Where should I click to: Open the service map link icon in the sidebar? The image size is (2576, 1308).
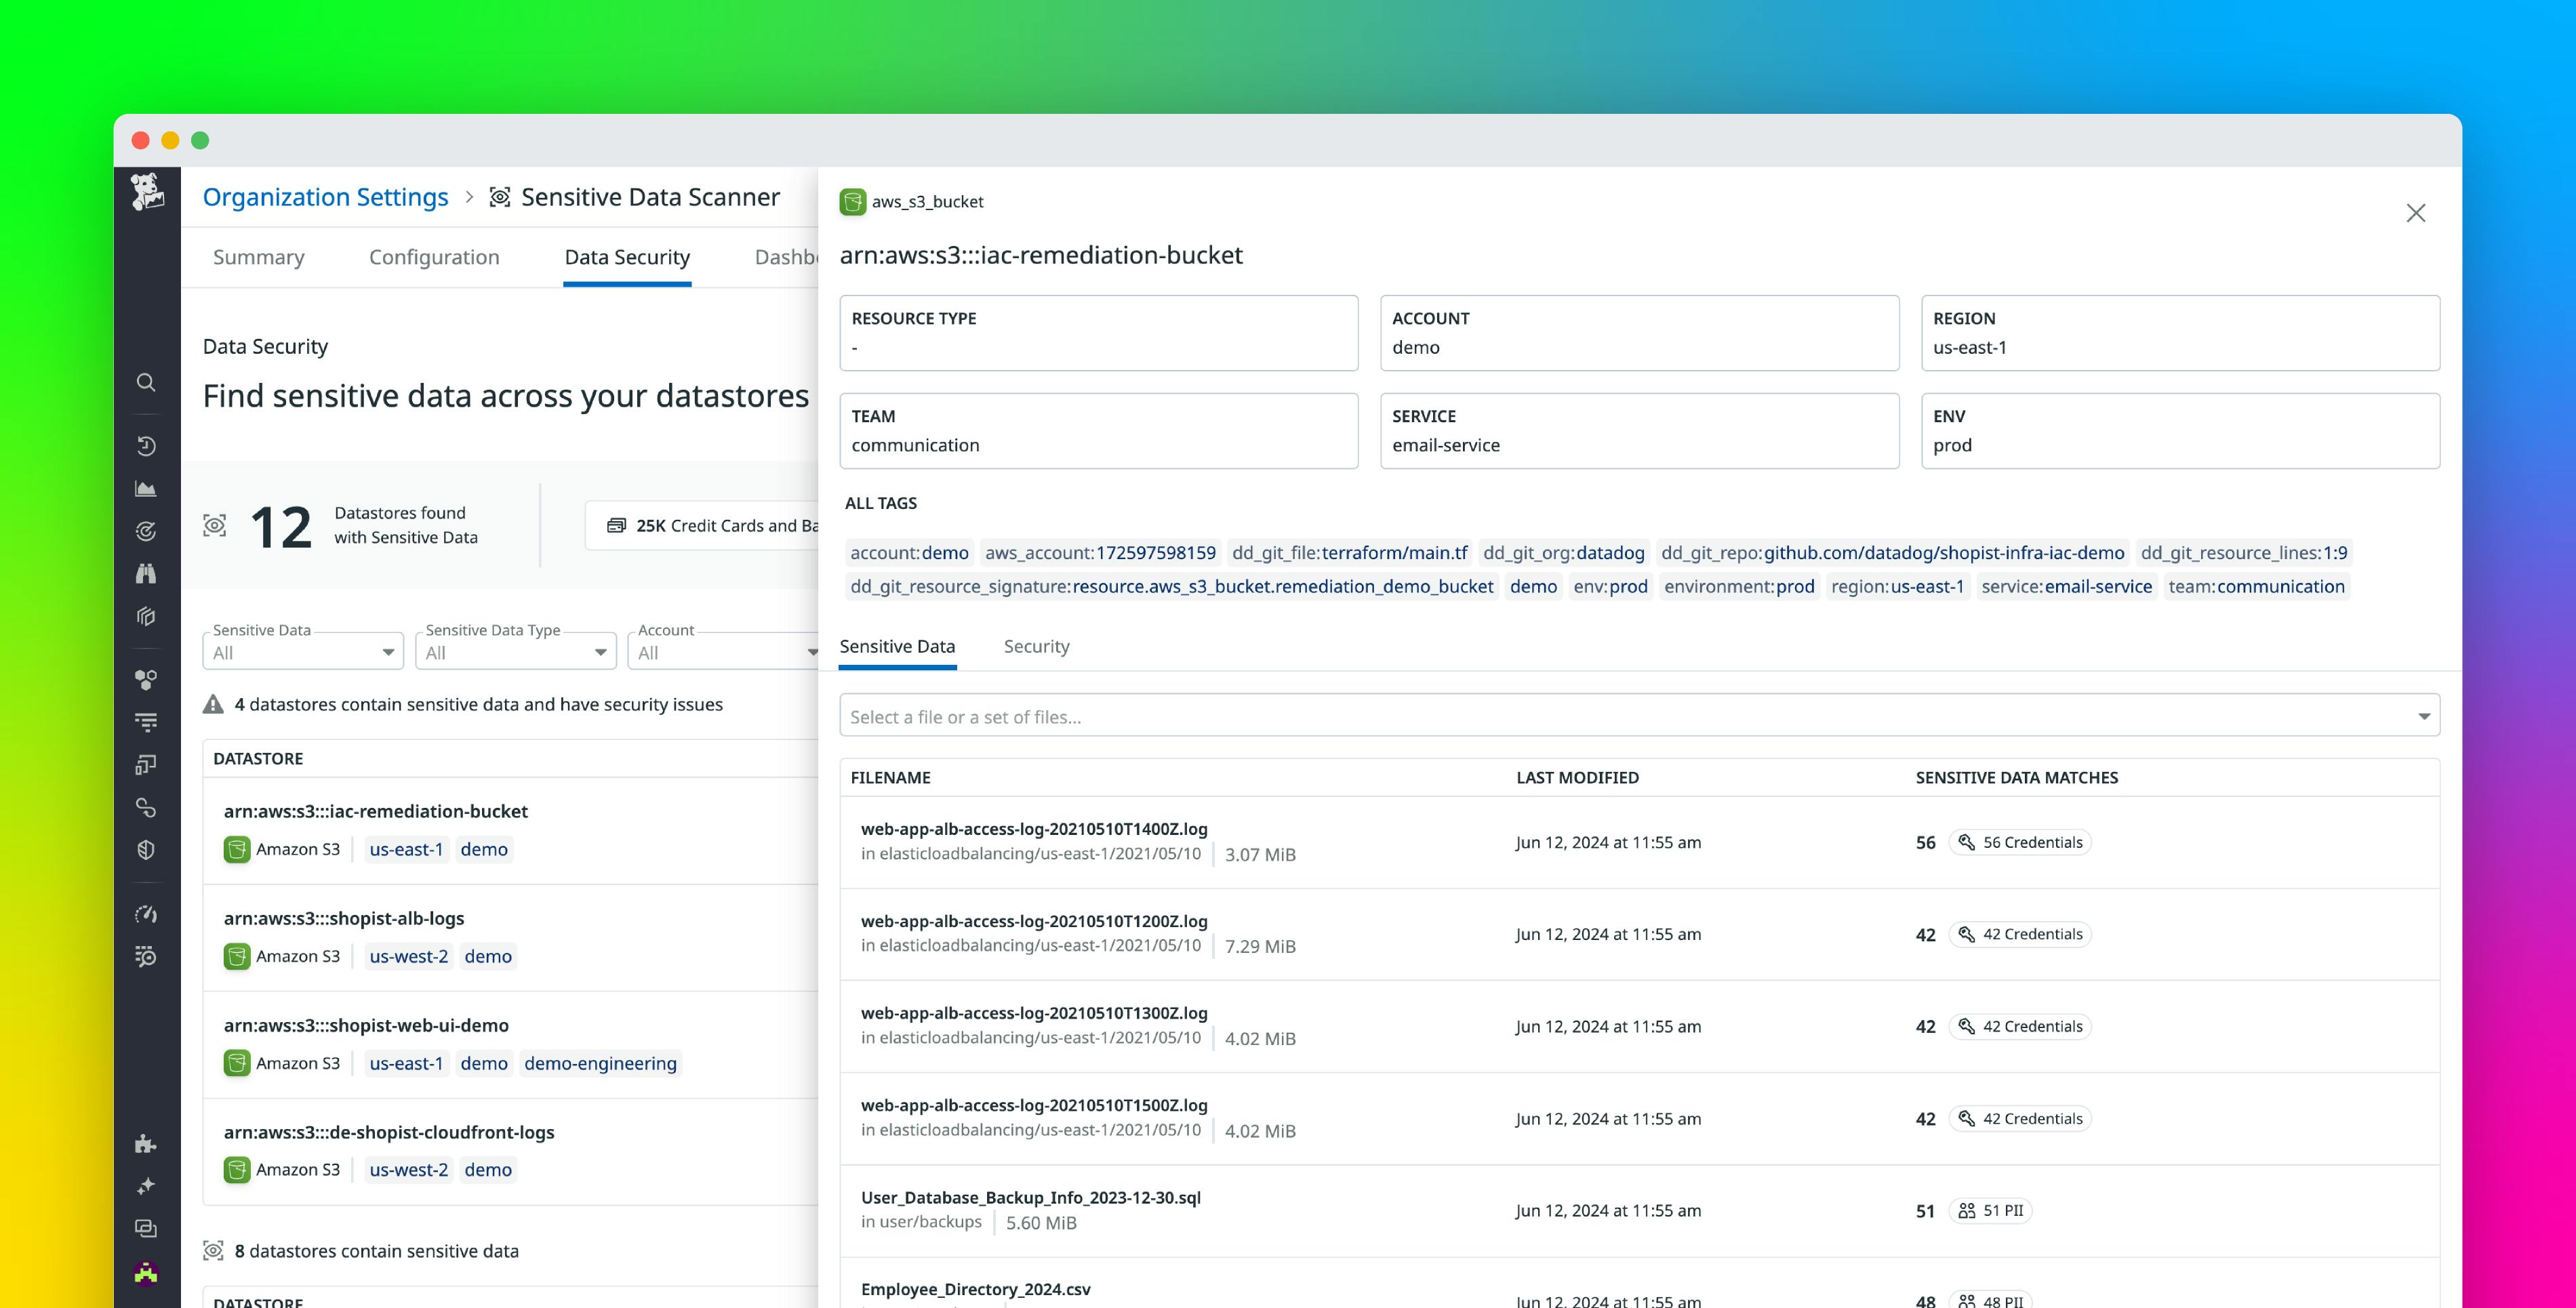146,807
